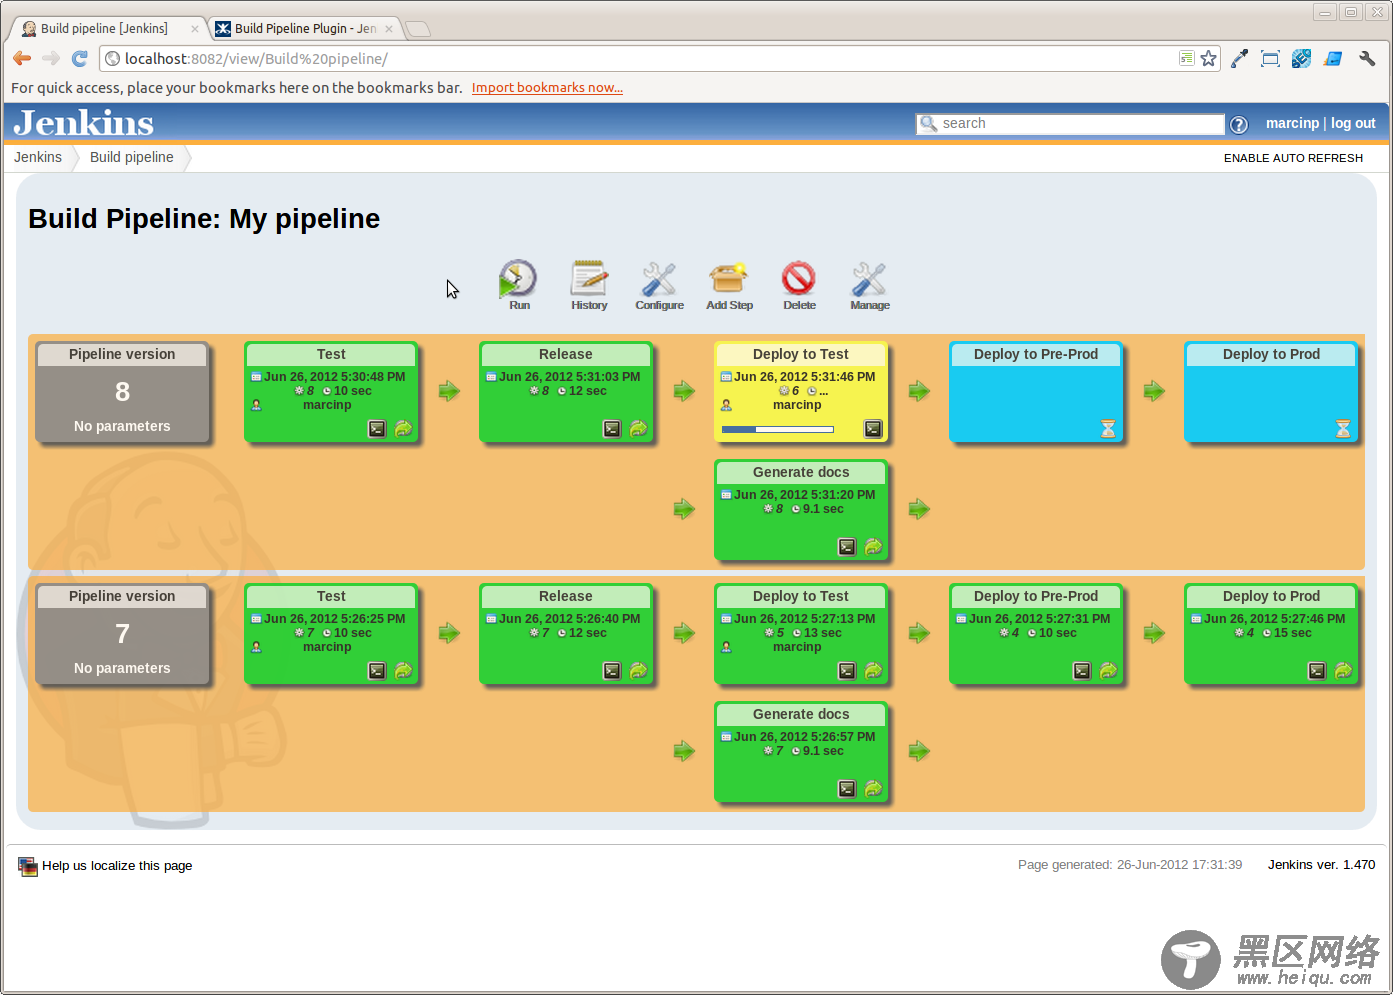
Task: Click Help us localize this page
Action: tap(117, 866)
